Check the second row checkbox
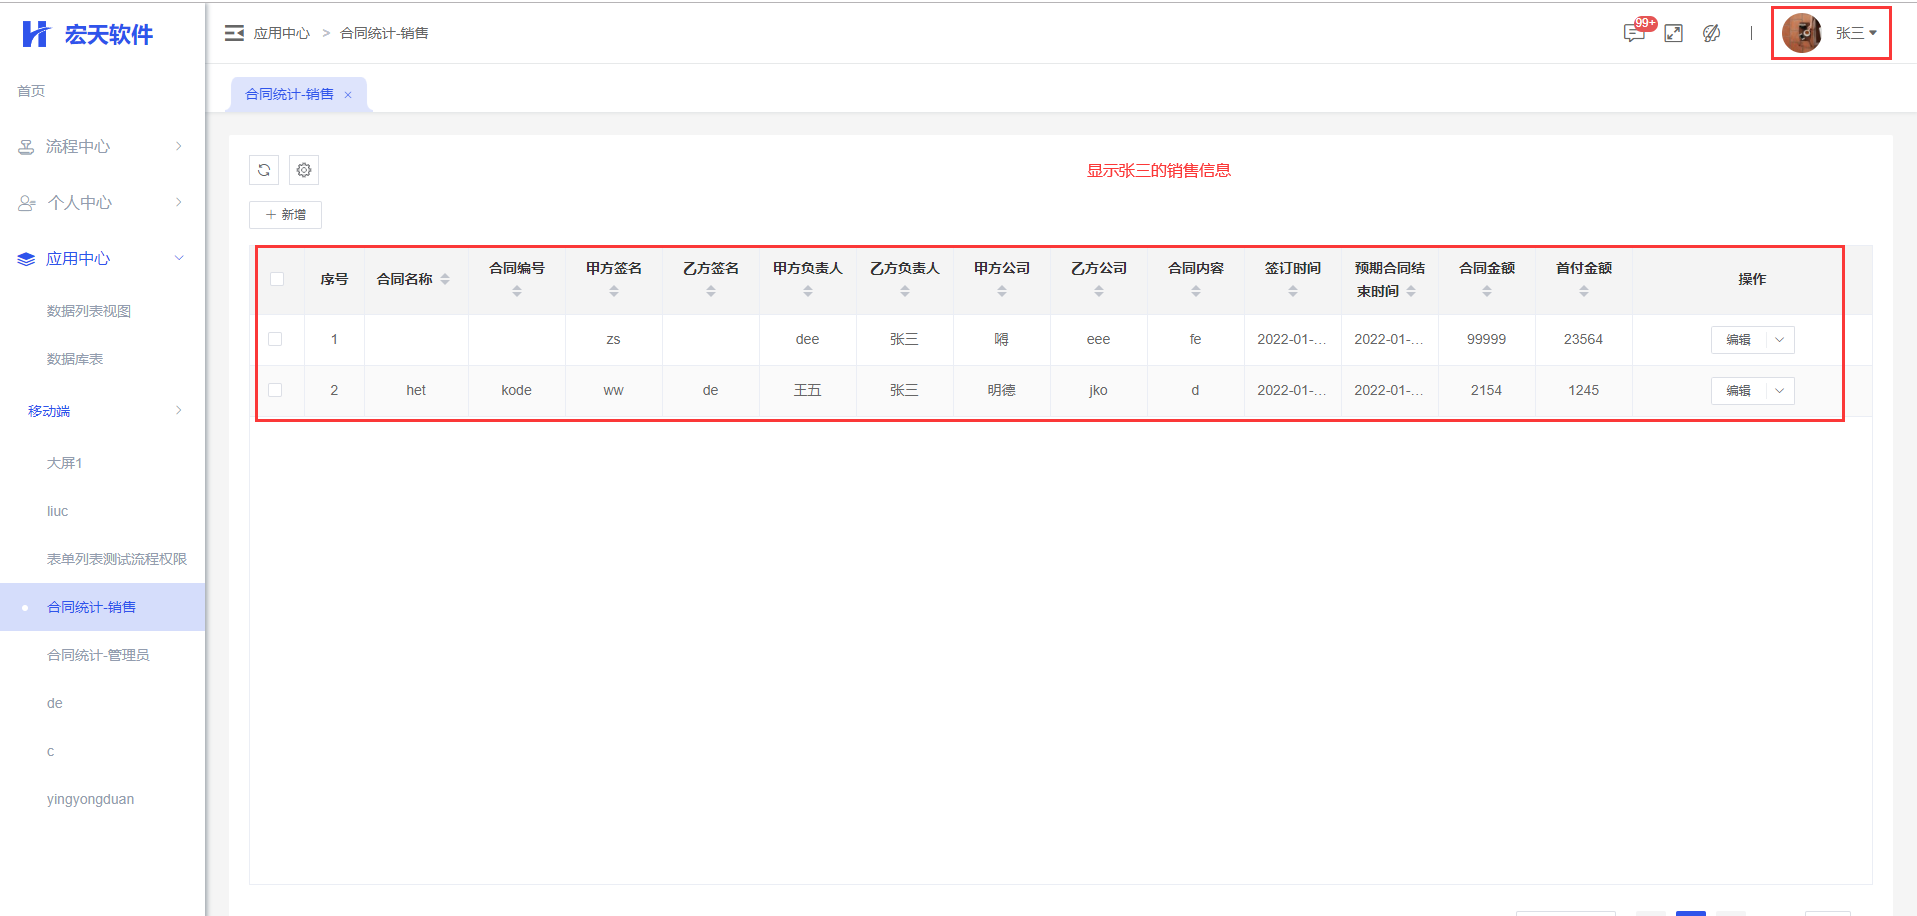 (275, 390)
